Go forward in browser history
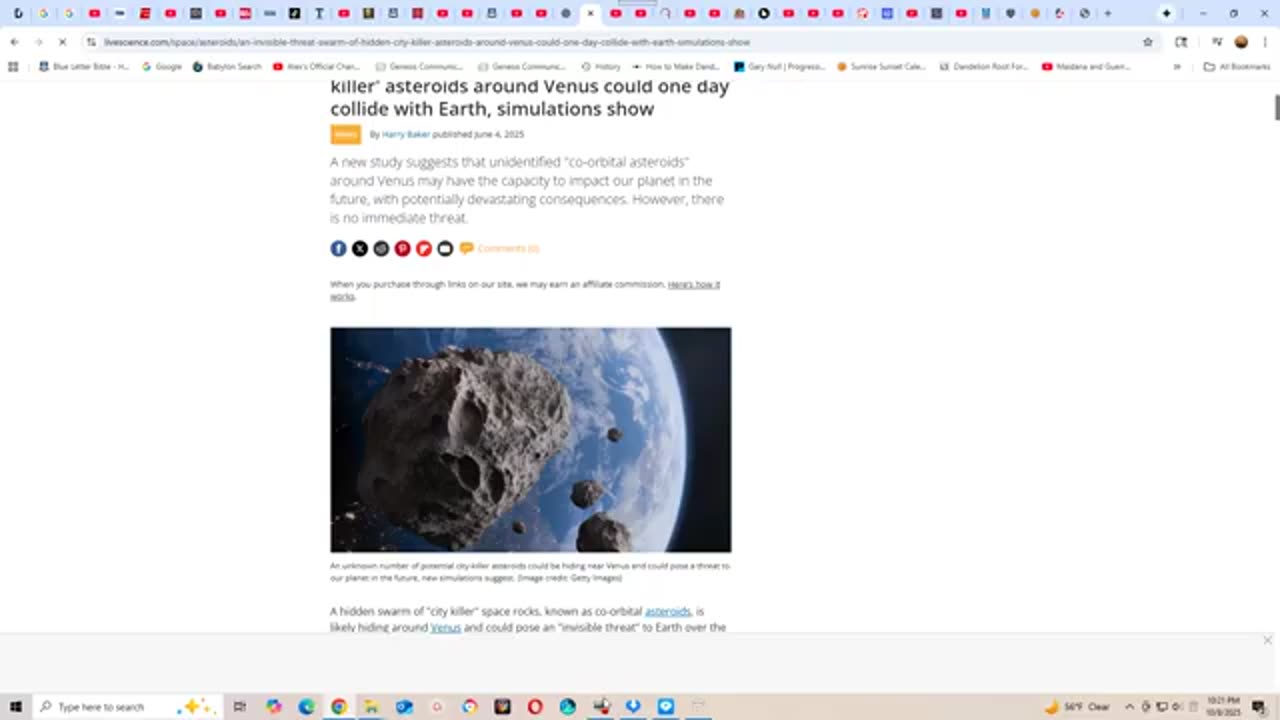This screenshot has height=720, width=1280. coord(38,42)
